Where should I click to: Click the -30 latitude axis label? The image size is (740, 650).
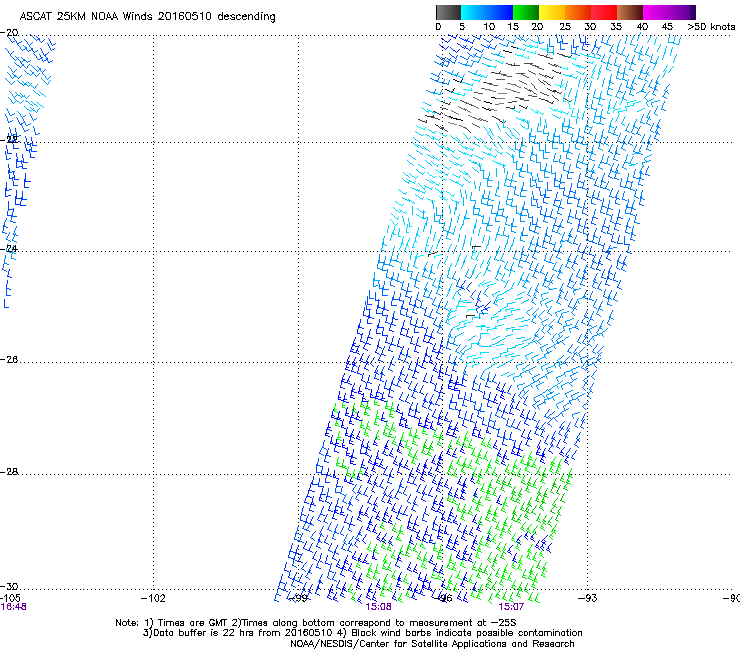(9, 586)
